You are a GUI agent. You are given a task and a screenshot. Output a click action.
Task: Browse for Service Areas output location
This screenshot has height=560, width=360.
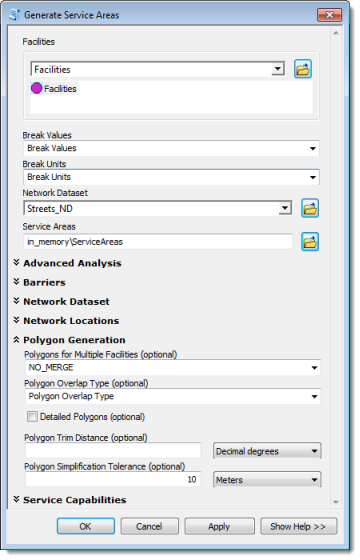pos(310,242)
